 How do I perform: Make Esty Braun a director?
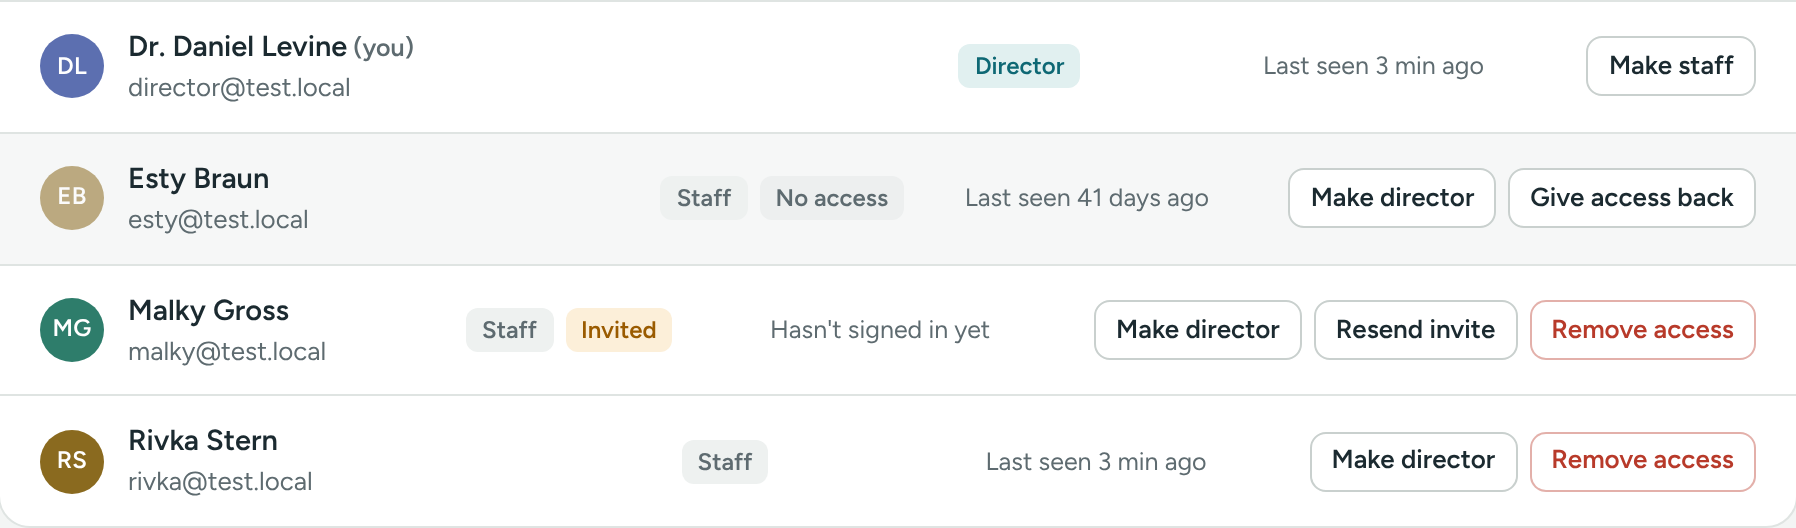coord(1392,198)
